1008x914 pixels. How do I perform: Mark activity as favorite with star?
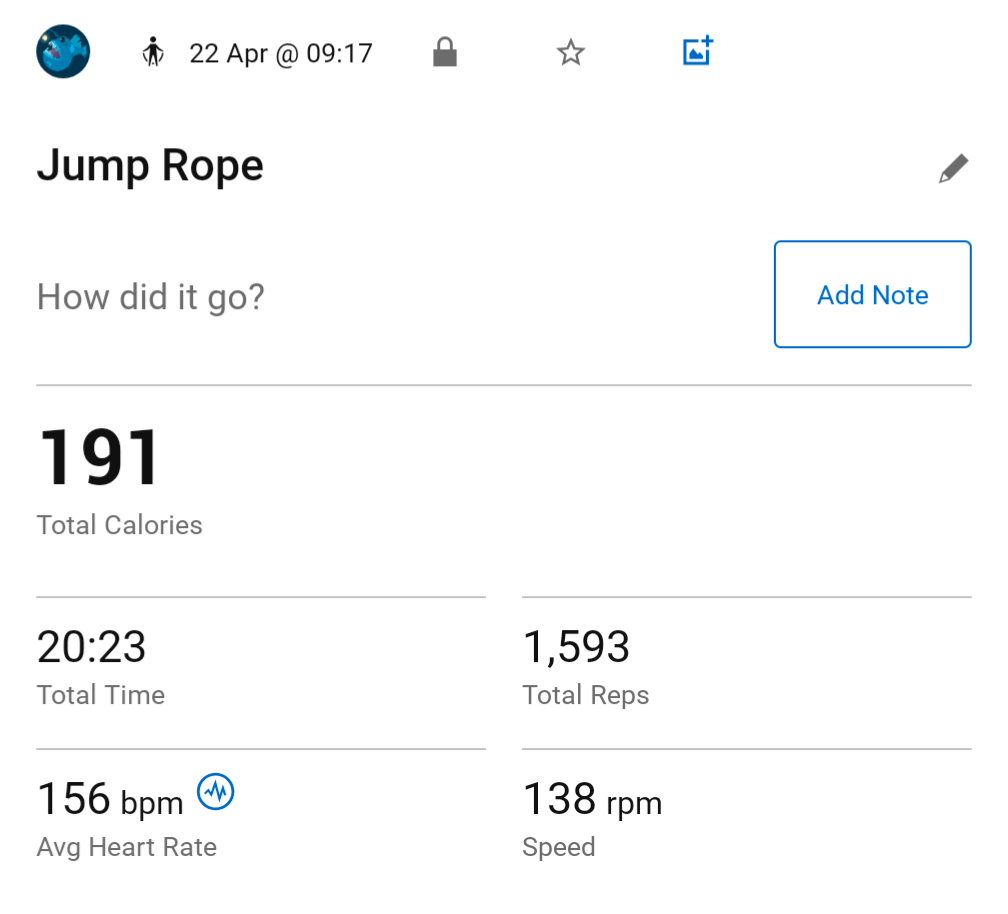pos(571,52)
